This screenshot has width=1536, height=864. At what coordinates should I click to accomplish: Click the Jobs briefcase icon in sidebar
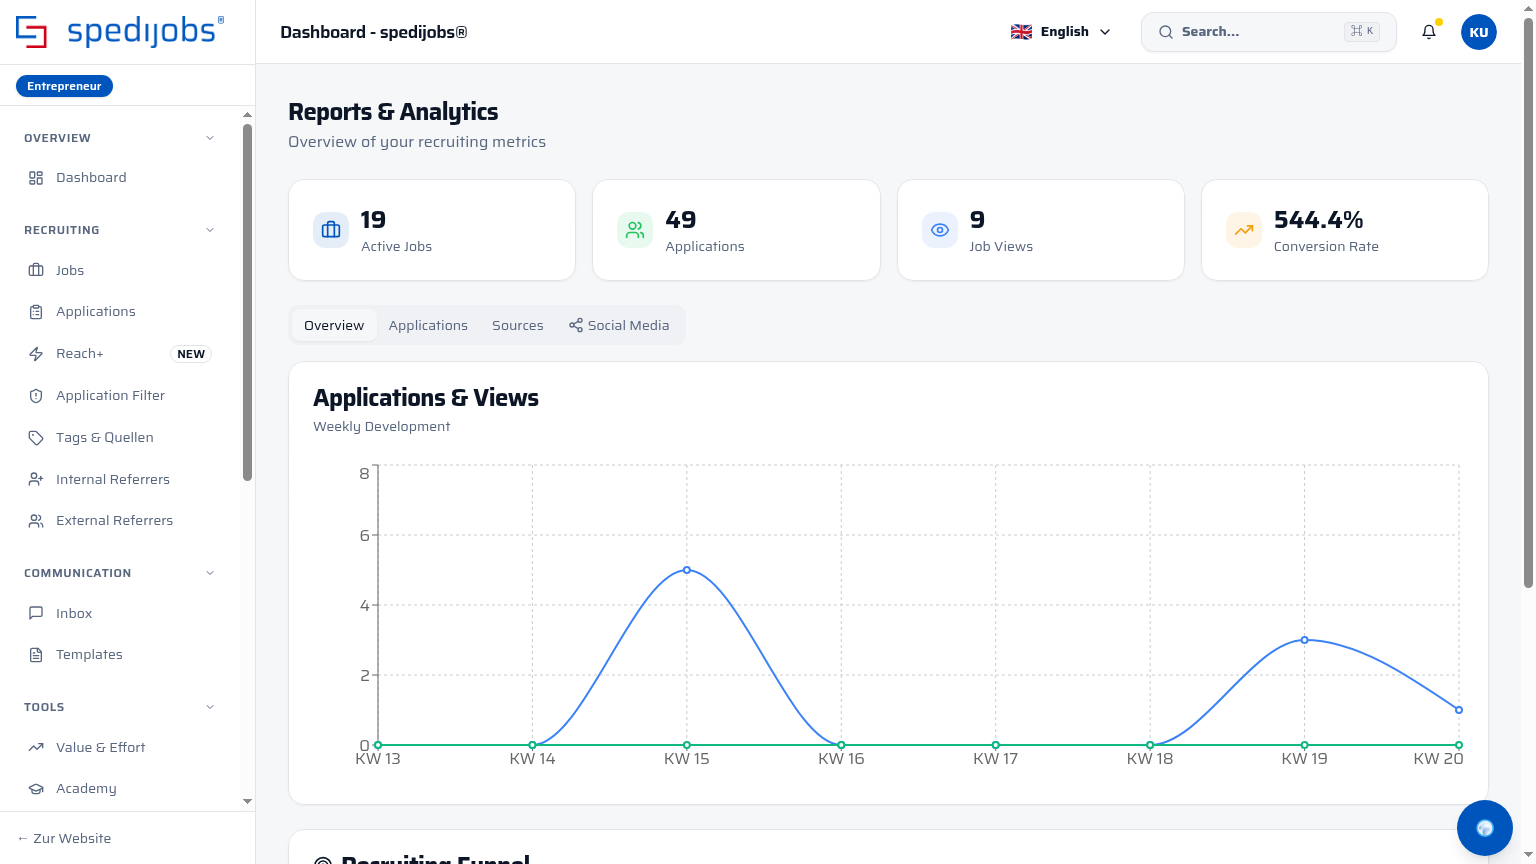[x=36, y=270]
